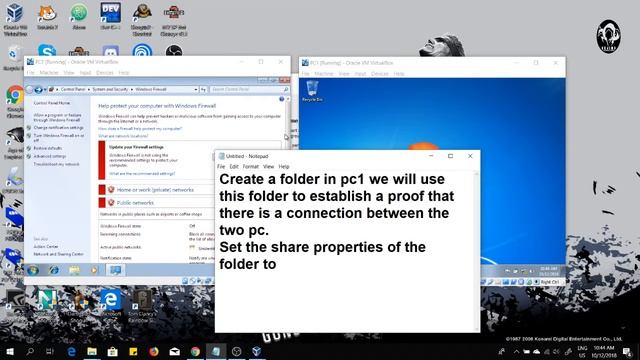The width and height of the screenshot is (640, 360).
Task: Open Oracle VM VirtualBox desktop shortcut
Action: click(15, 18)
